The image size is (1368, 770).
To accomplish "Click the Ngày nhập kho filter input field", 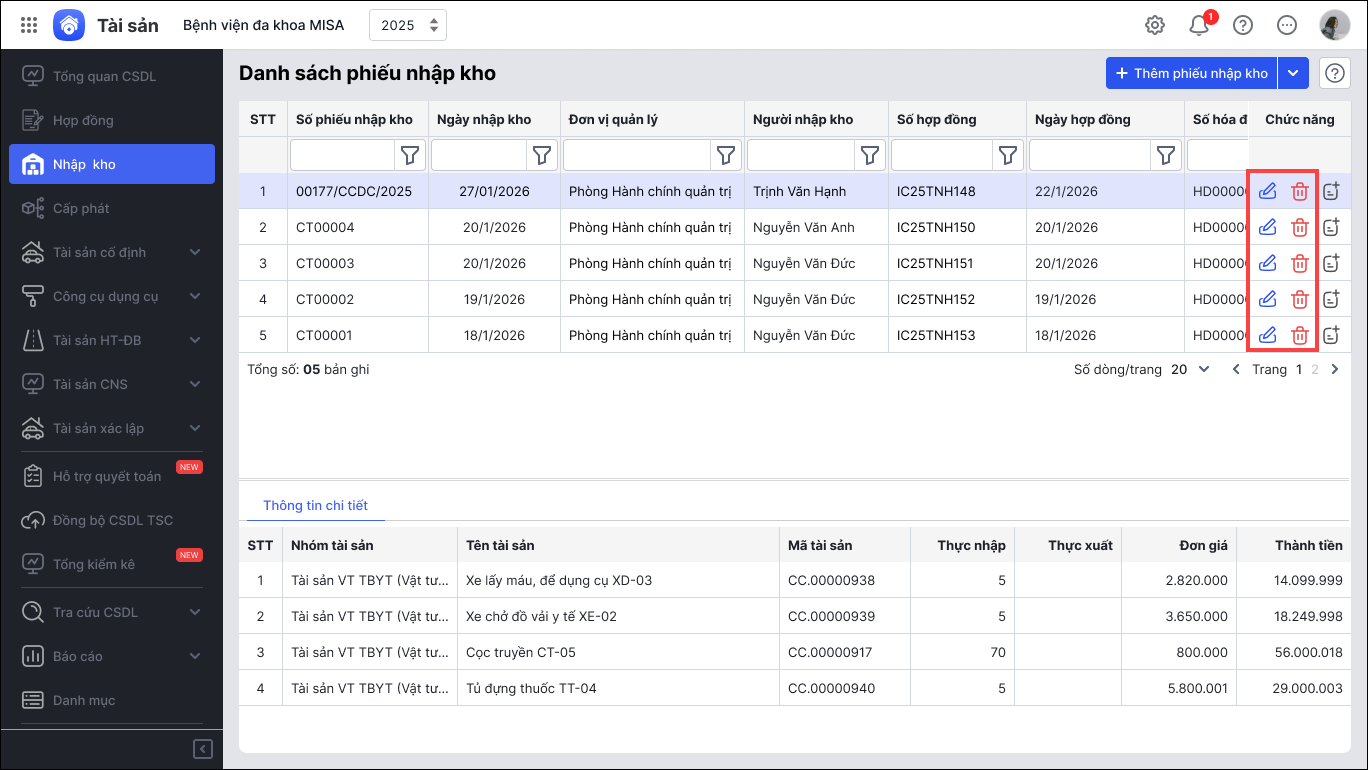I will [x=479, y=155].
